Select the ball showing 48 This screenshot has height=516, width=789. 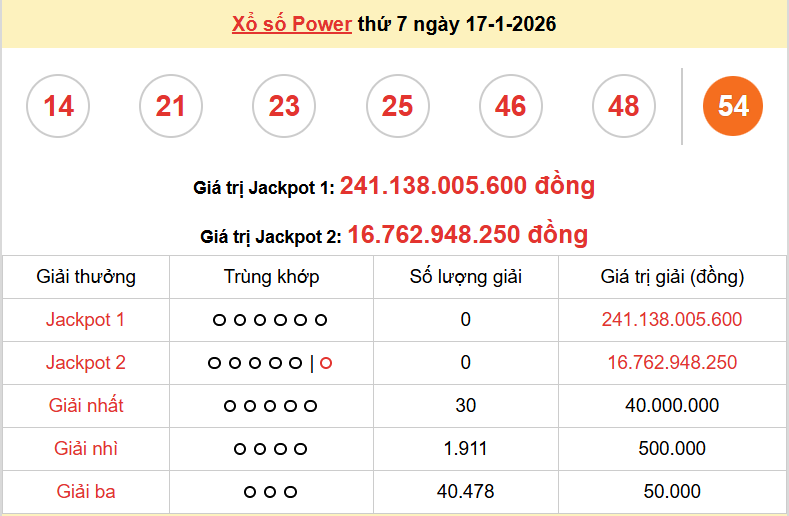(x=623, y=106)
